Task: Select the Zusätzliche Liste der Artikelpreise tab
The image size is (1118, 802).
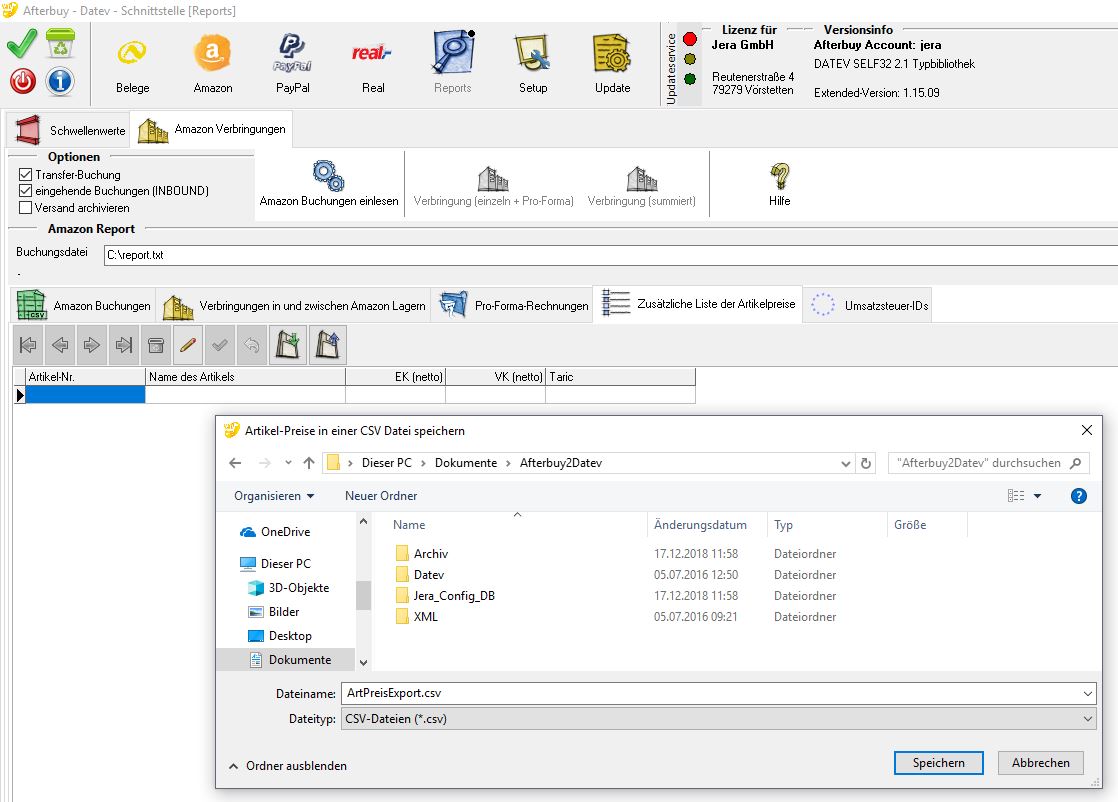Action: click(698, 304)
